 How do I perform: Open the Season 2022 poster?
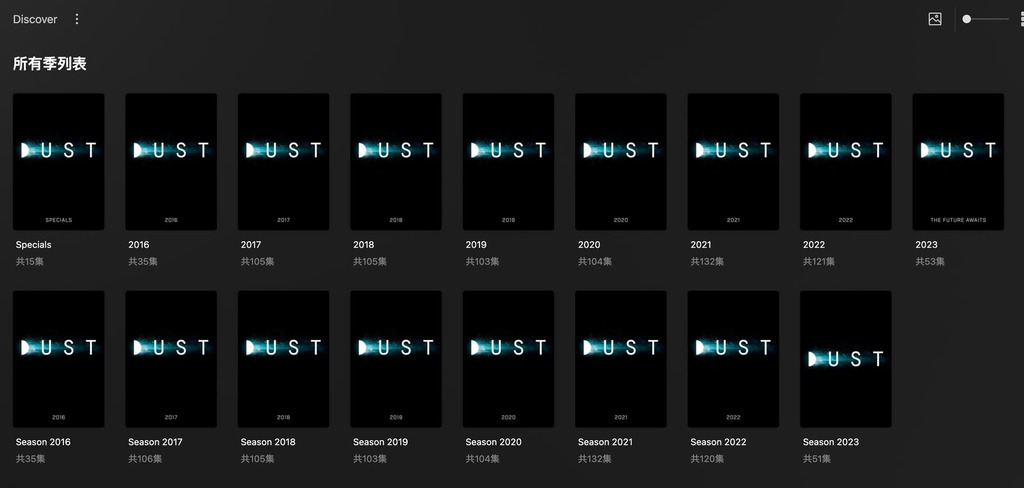tap(733, 359)
